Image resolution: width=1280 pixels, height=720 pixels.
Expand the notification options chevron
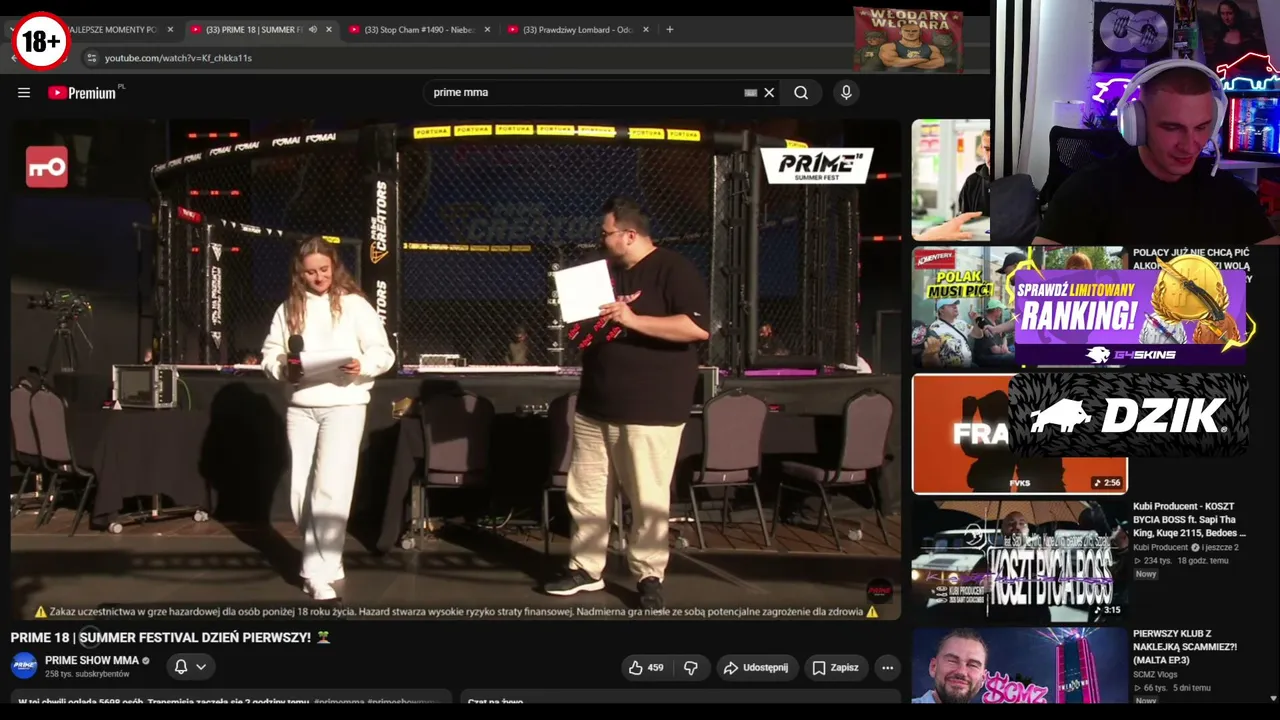[201, 666]
